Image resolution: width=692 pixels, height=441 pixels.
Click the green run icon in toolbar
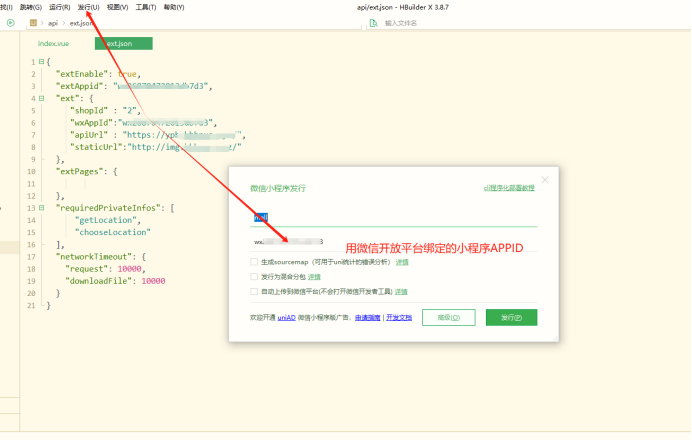coord(11,23)
